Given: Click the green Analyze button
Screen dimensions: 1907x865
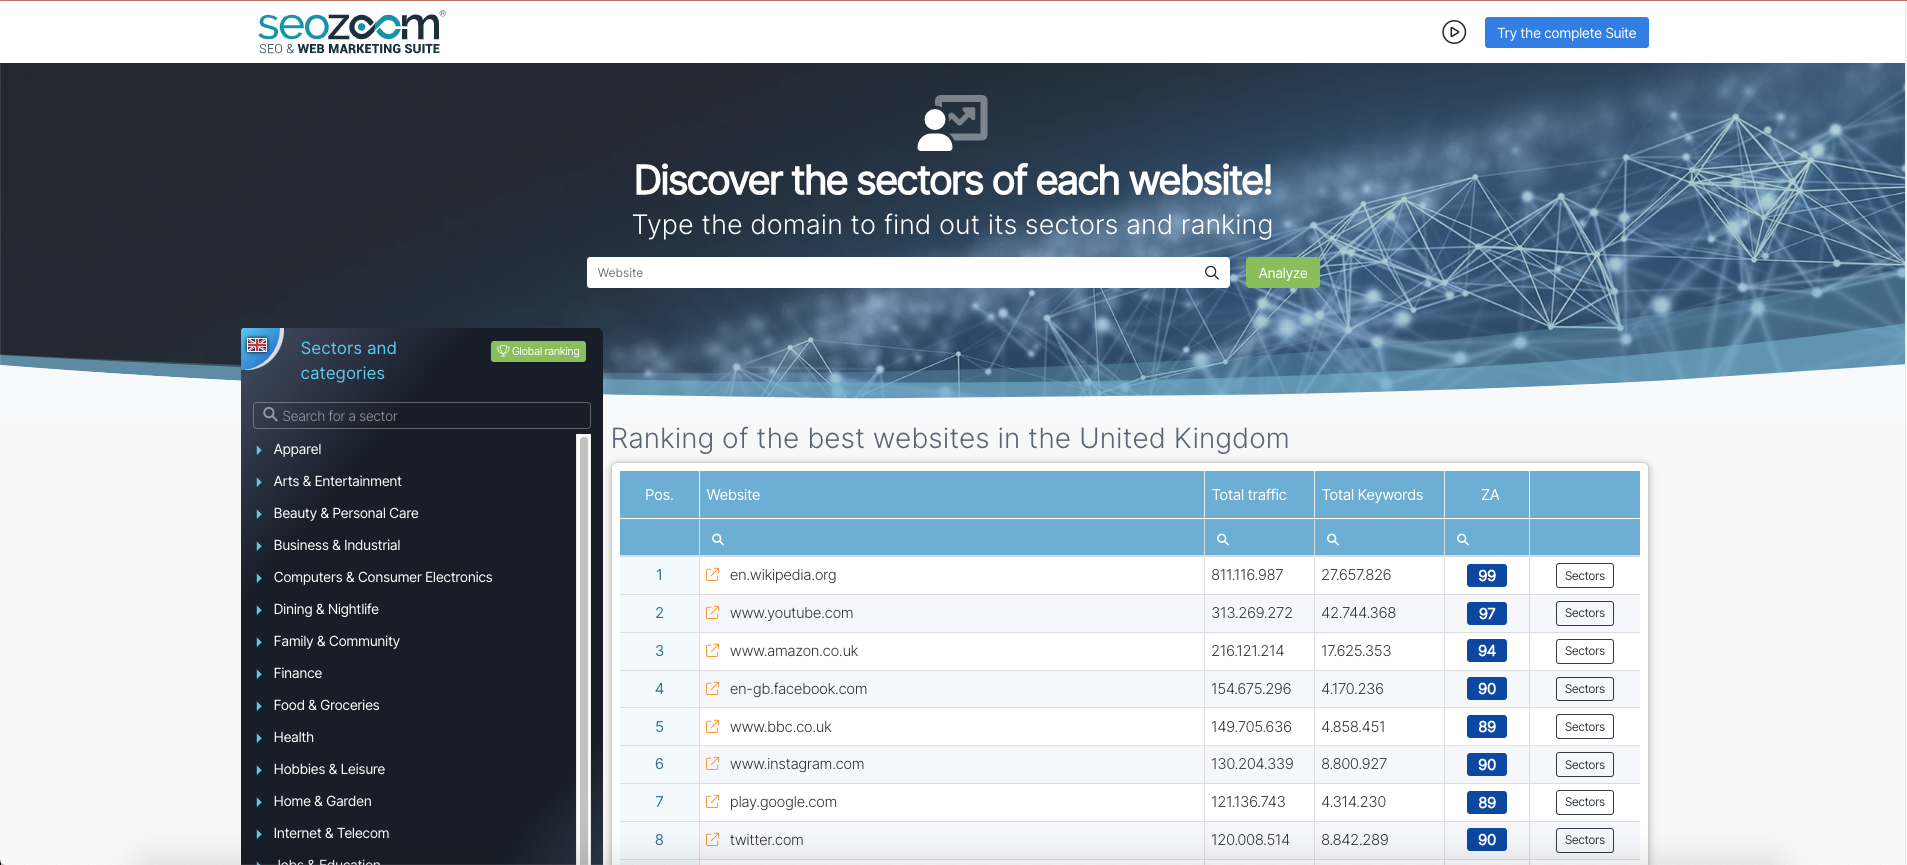Looking at the screenshot, I should tap(1282, 273).
